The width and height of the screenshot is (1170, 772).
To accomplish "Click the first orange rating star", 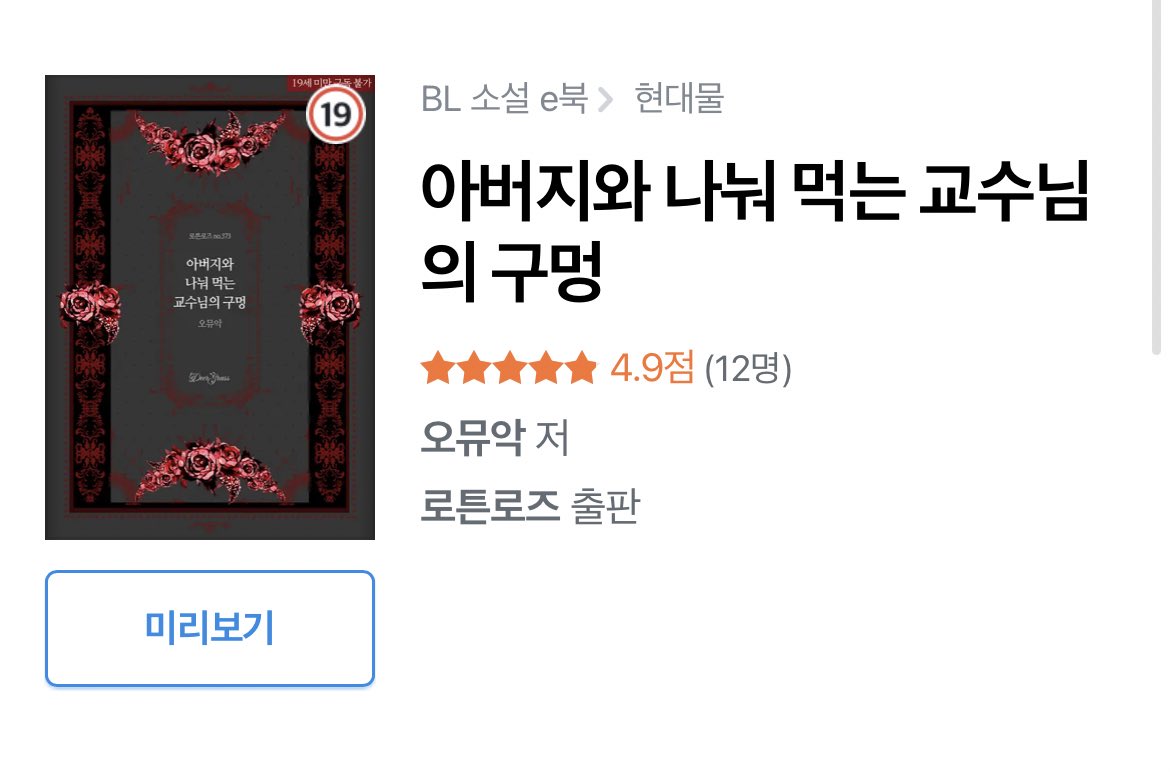I will point(438,368).
